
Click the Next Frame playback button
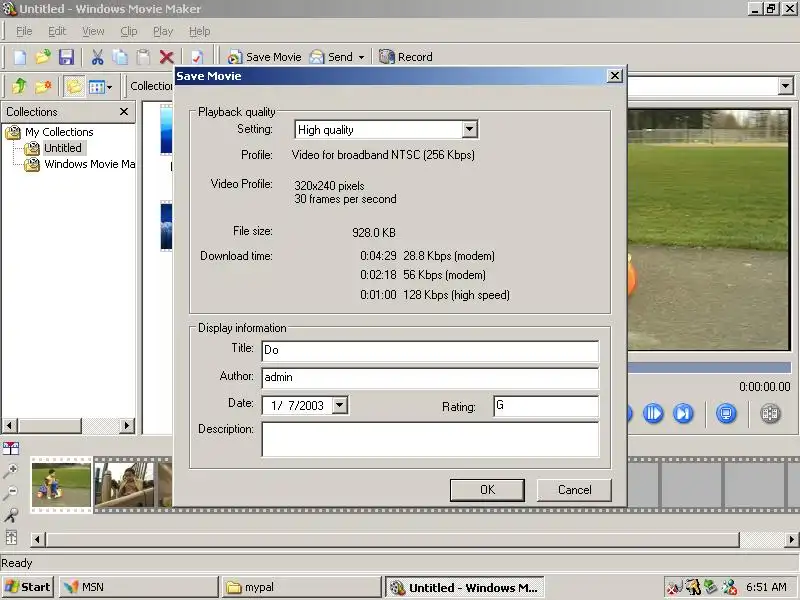pos(653,413)
